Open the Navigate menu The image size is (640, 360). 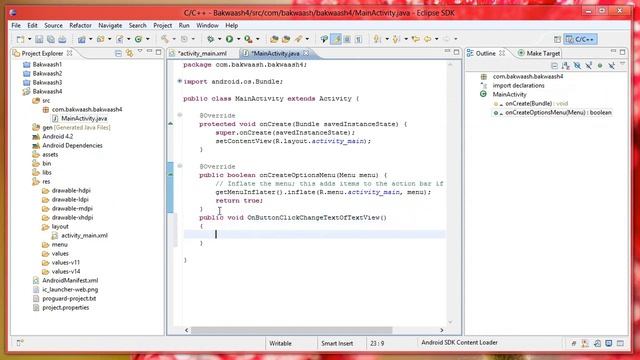pos(110,25)
